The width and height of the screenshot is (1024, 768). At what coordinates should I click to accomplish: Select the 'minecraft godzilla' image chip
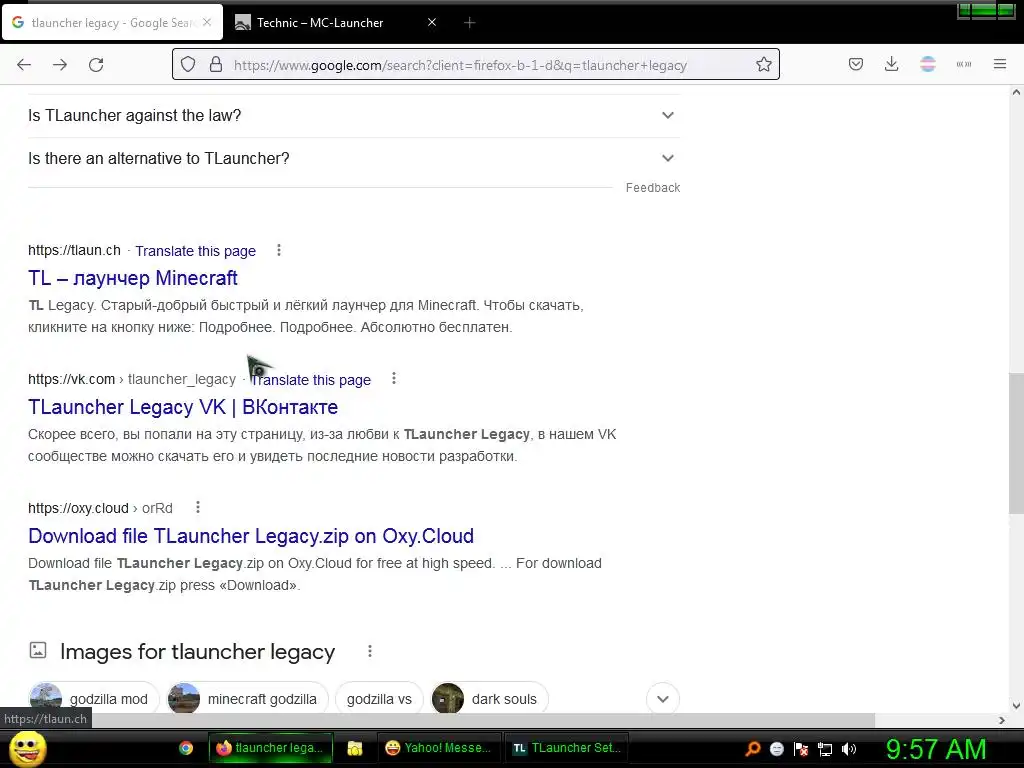pos(246,699)
